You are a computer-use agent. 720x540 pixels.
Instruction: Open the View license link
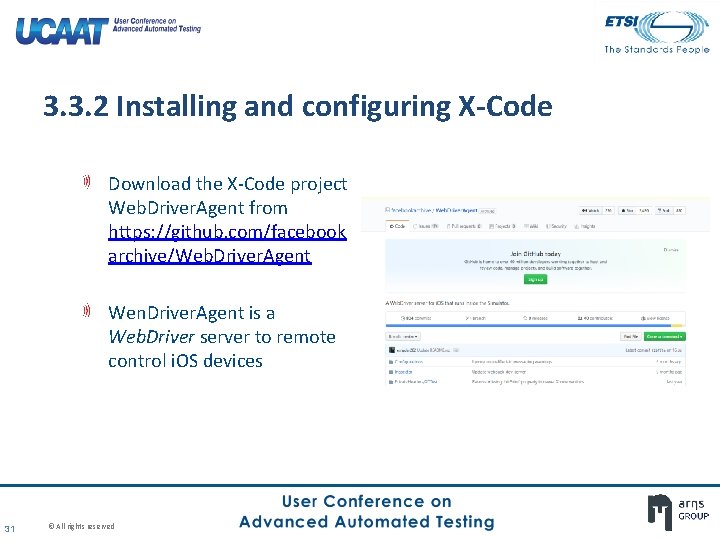[x=655, y=318]
